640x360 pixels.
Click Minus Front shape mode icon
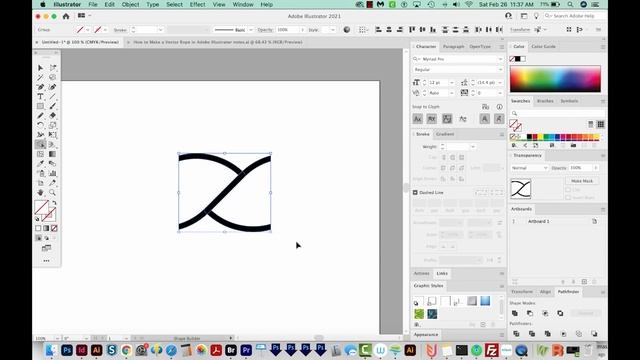[x=530, y=313]
